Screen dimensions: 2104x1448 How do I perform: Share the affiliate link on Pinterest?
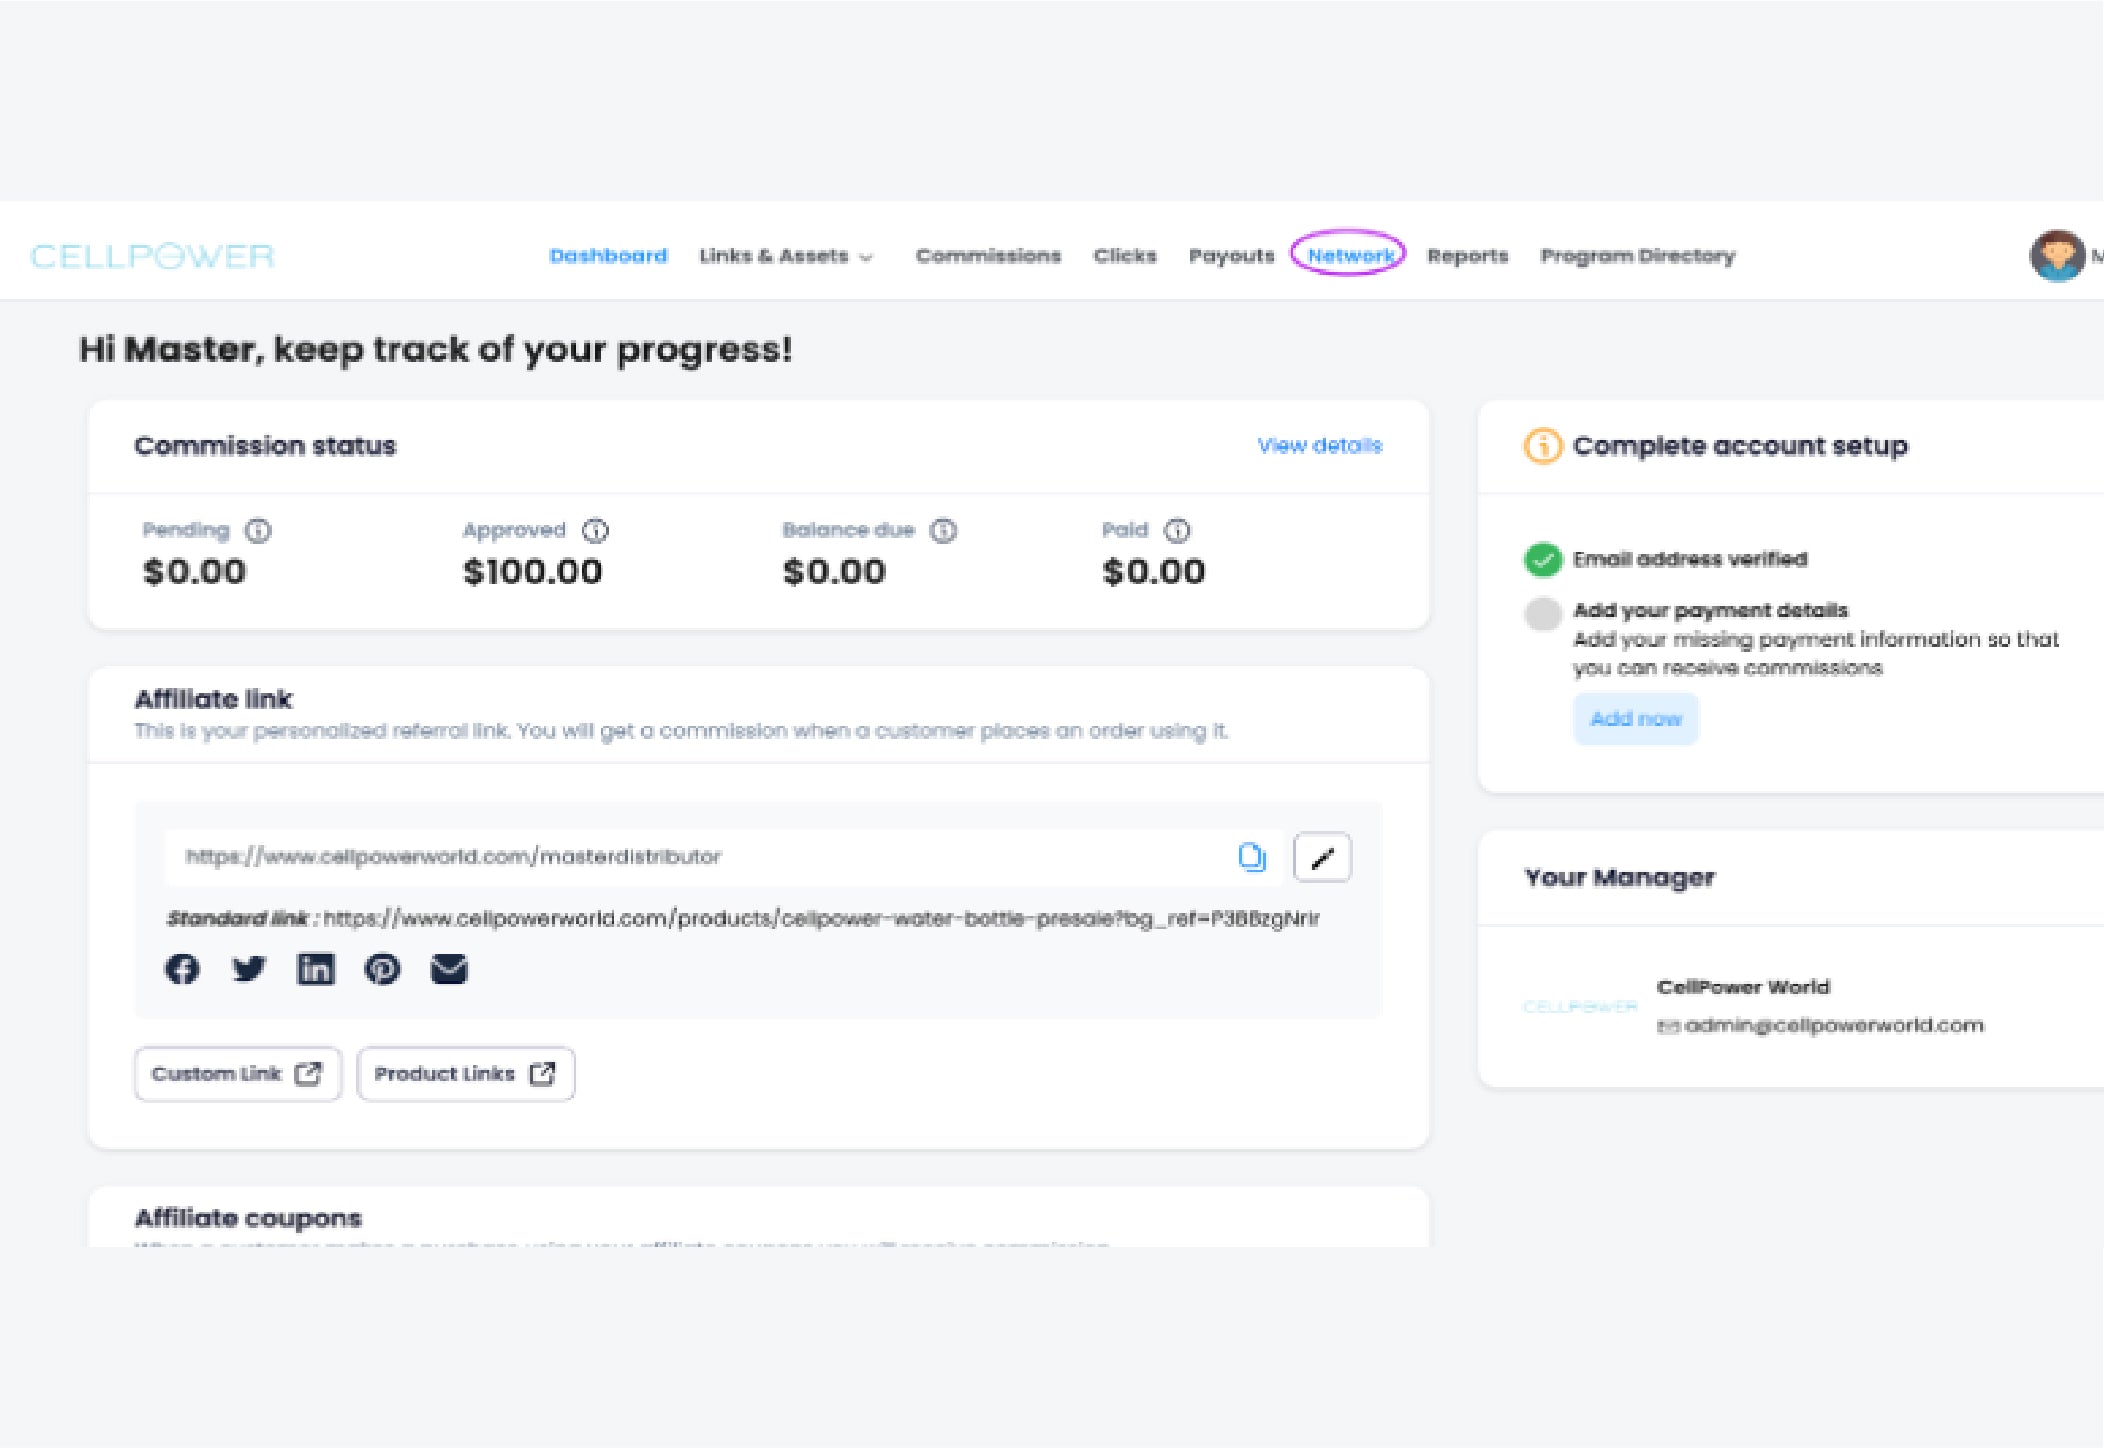(382, 969)
